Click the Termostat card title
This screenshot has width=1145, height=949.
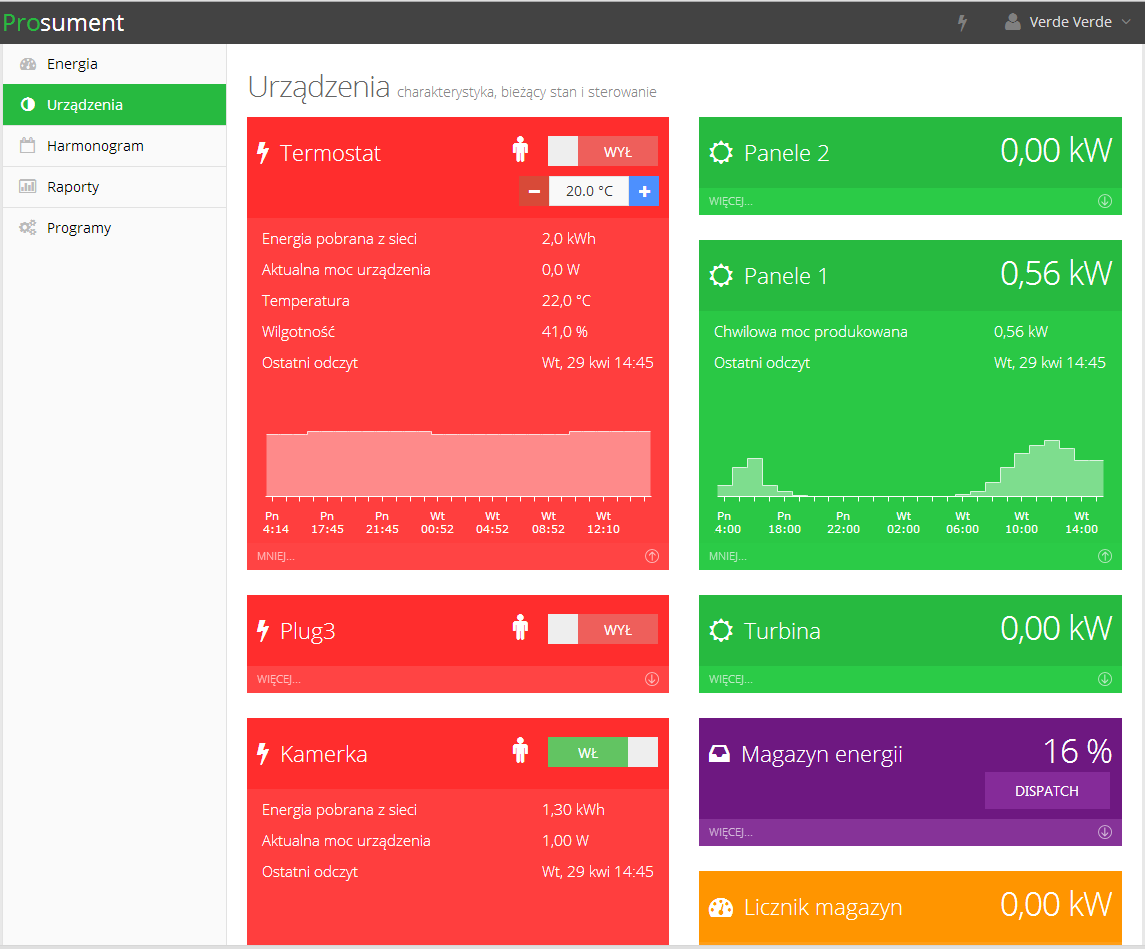coord(330,153)
